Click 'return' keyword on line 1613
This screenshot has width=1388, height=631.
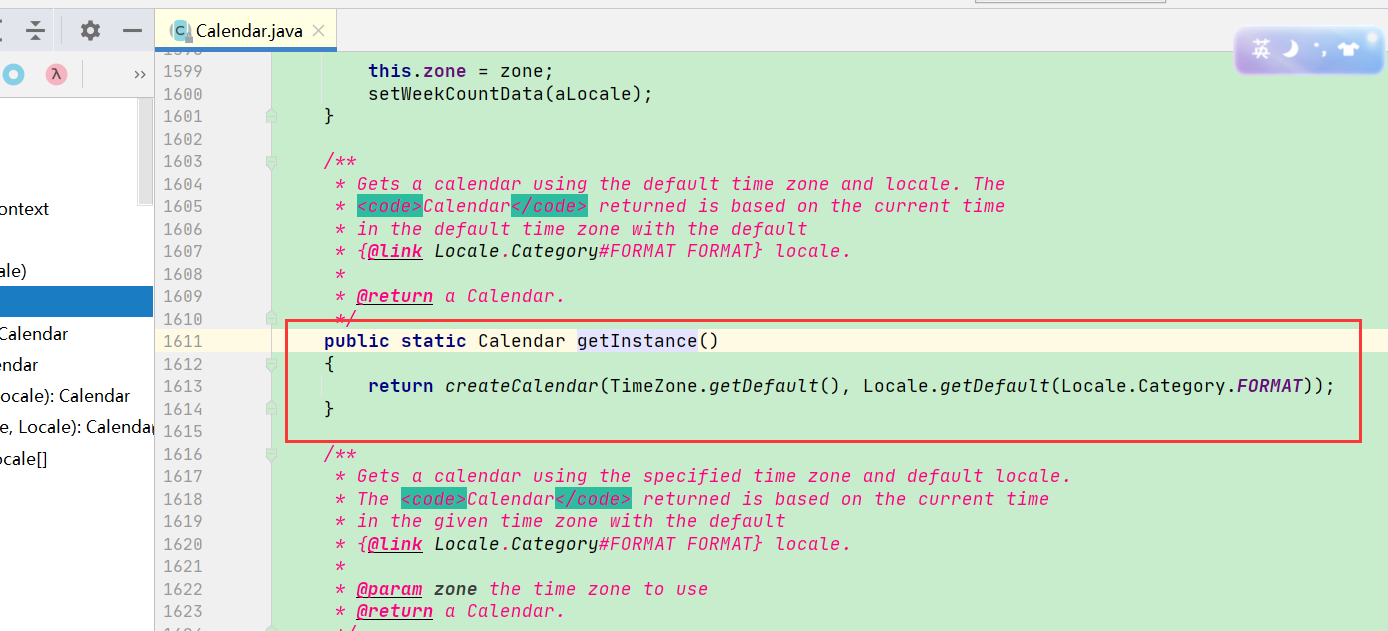pyautogui.click(x=401, y=386)
